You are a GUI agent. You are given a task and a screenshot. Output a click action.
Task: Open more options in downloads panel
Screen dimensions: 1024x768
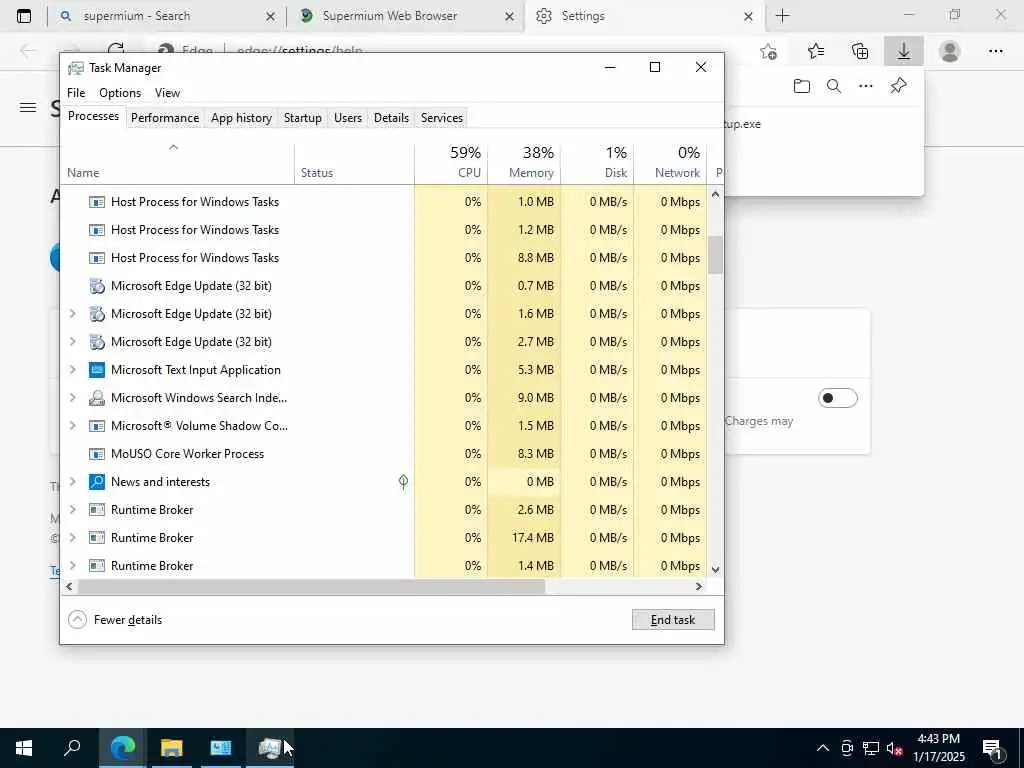tap(866, 86)
